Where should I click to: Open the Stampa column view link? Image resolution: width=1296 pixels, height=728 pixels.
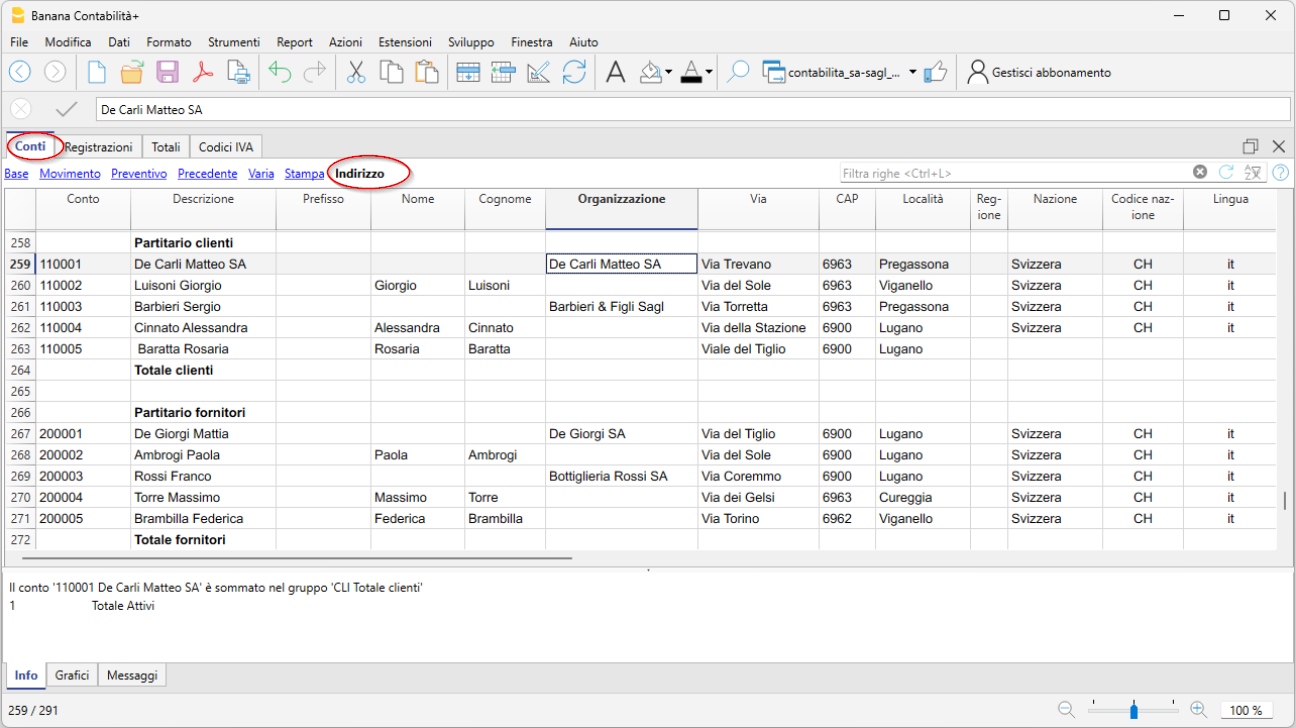(304, 173)
